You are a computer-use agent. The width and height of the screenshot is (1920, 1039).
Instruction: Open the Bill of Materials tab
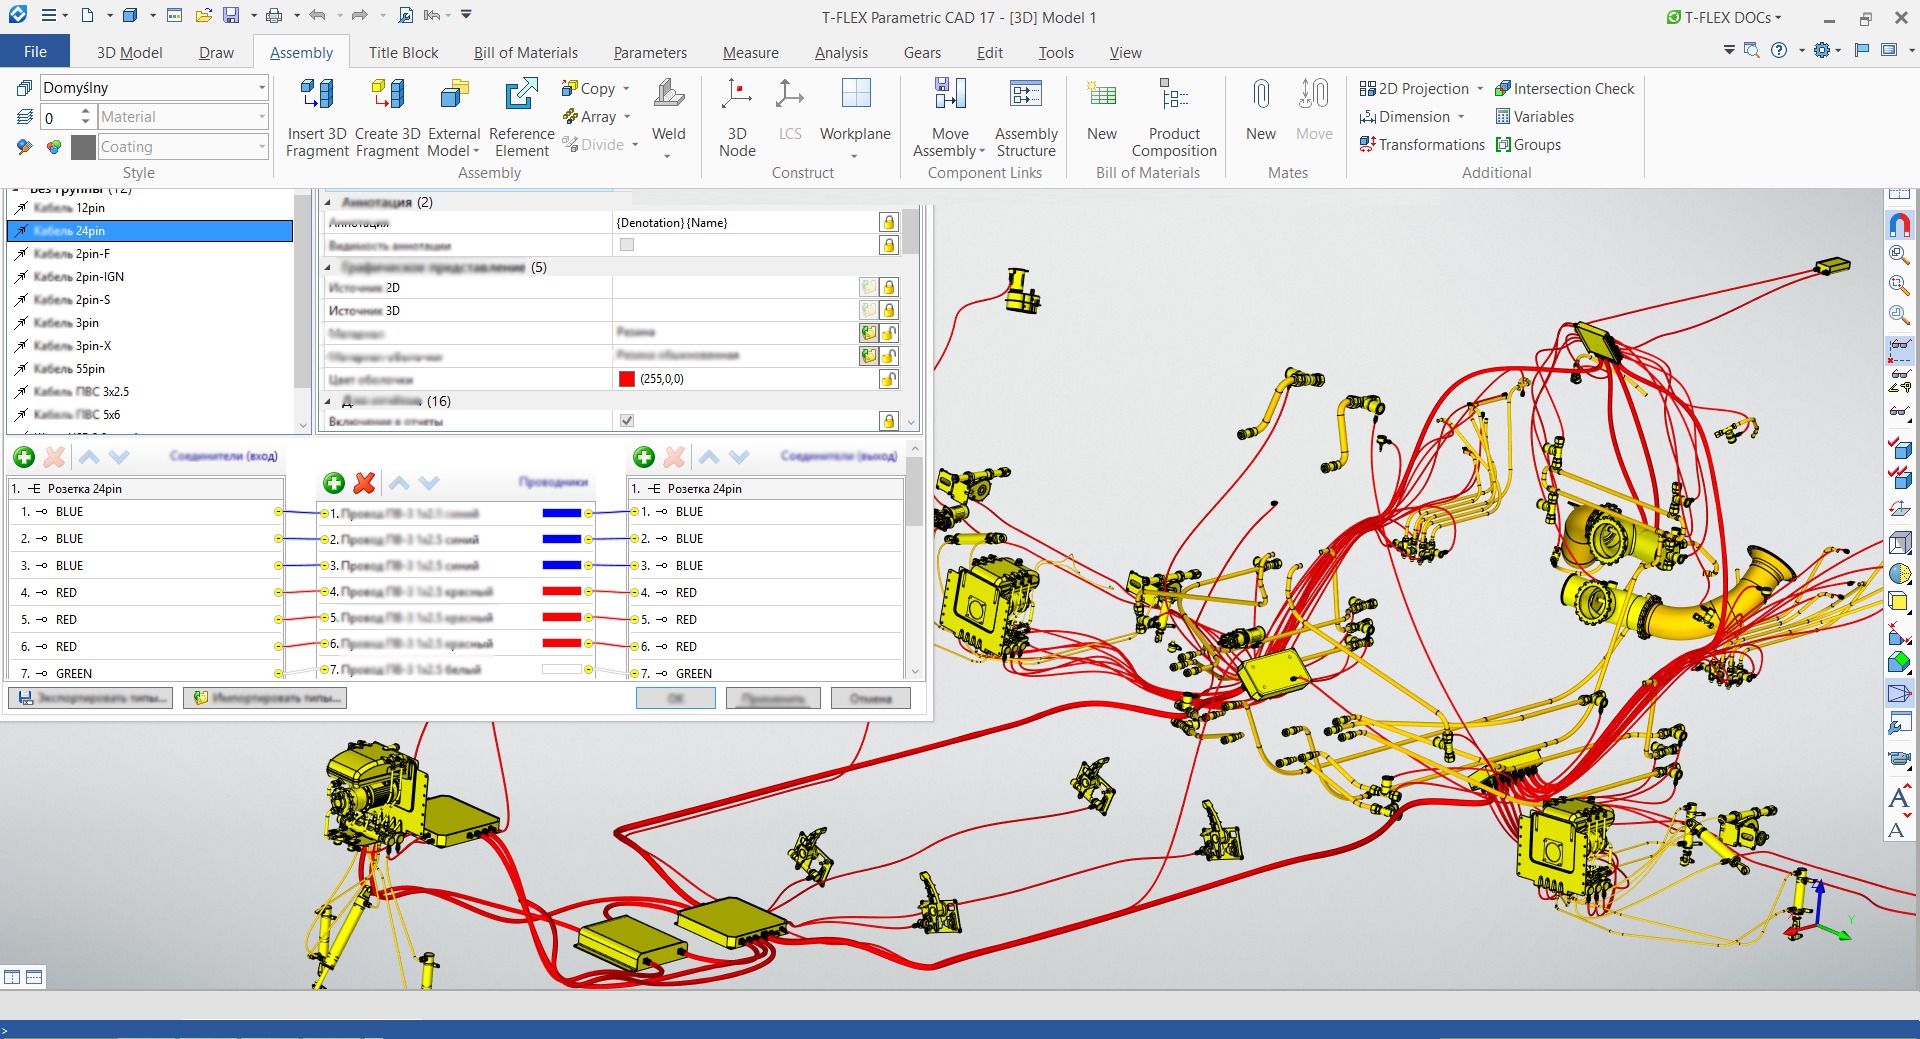click(526, 53)
